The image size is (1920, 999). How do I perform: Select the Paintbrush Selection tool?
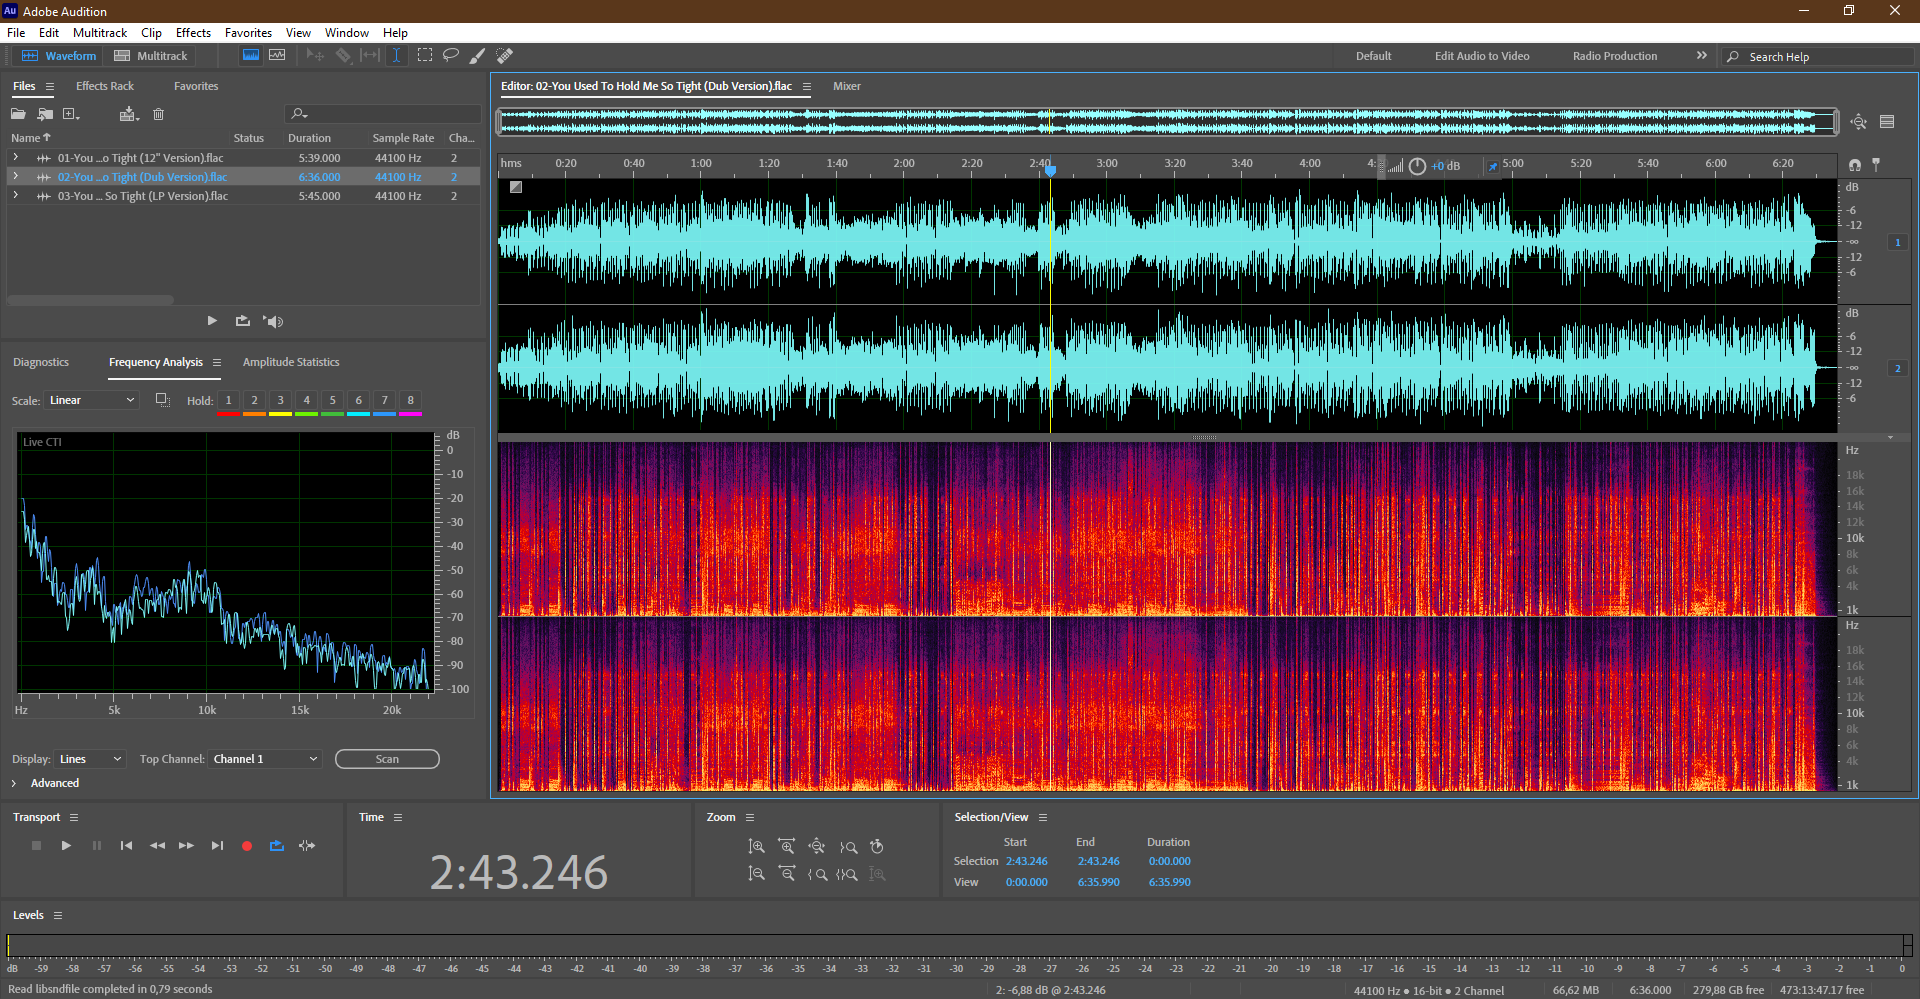click(477, 55)
